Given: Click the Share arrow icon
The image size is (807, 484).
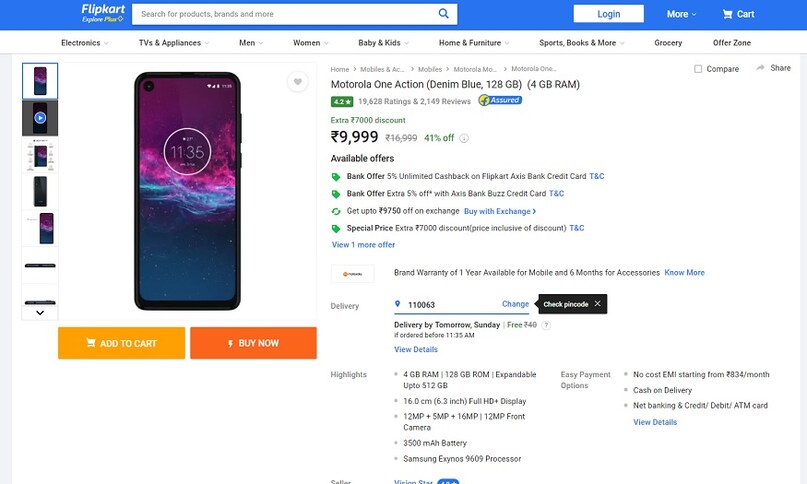Looking at the screenshot, I should (x=761, y=68).
